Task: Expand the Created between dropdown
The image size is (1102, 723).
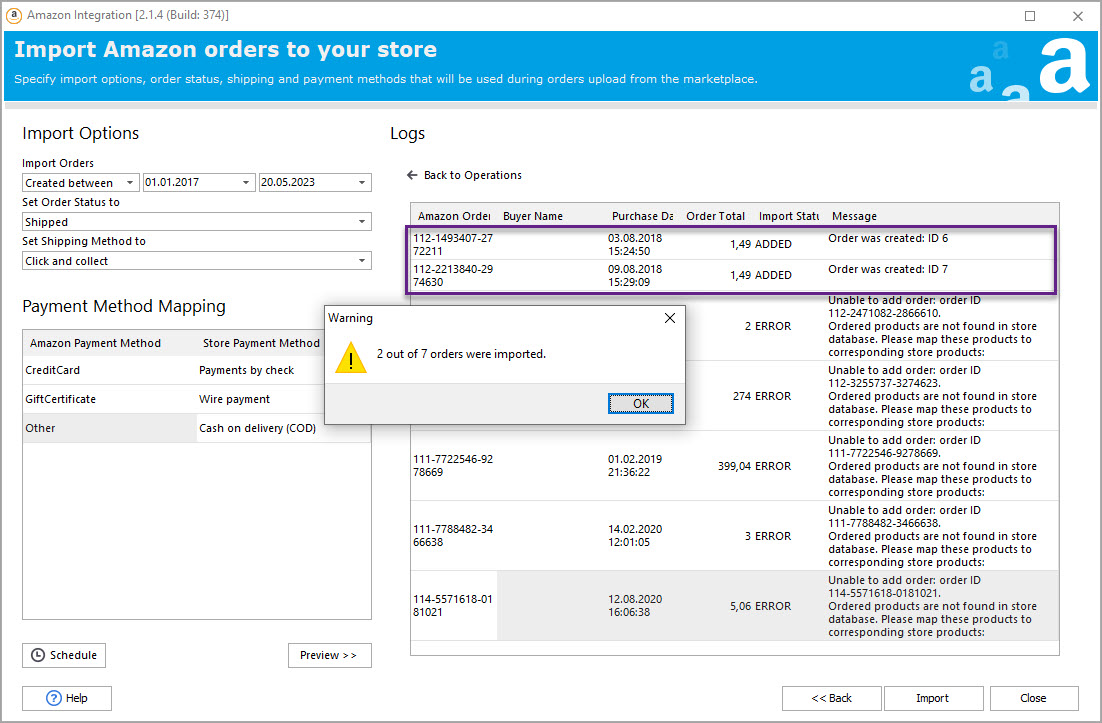Action: coord(130,183)
